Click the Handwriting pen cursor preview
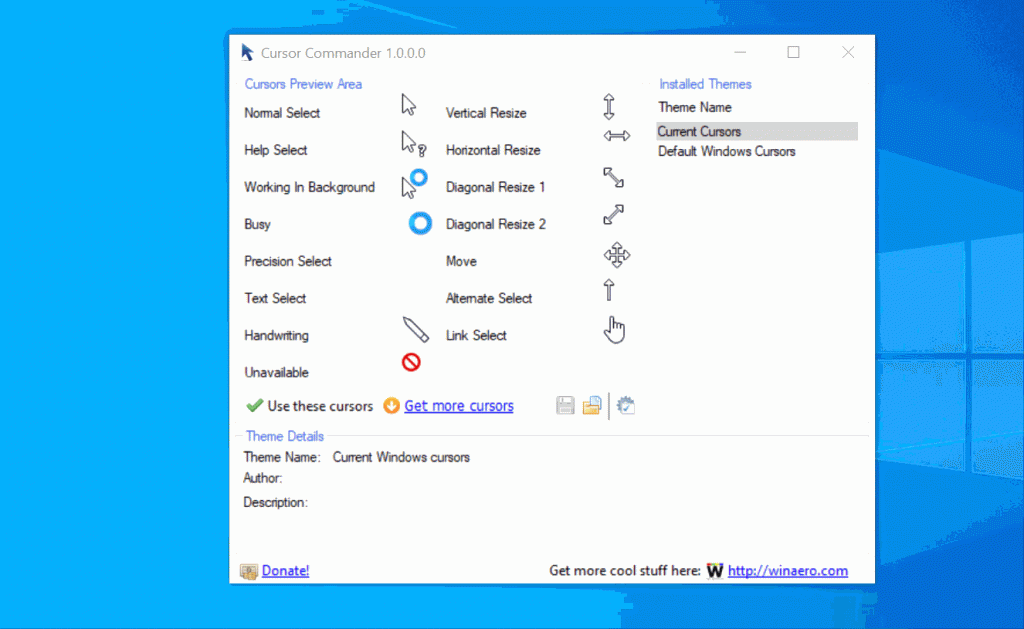The height and width of the screenshot is (629, 1024). pos(415,330)
